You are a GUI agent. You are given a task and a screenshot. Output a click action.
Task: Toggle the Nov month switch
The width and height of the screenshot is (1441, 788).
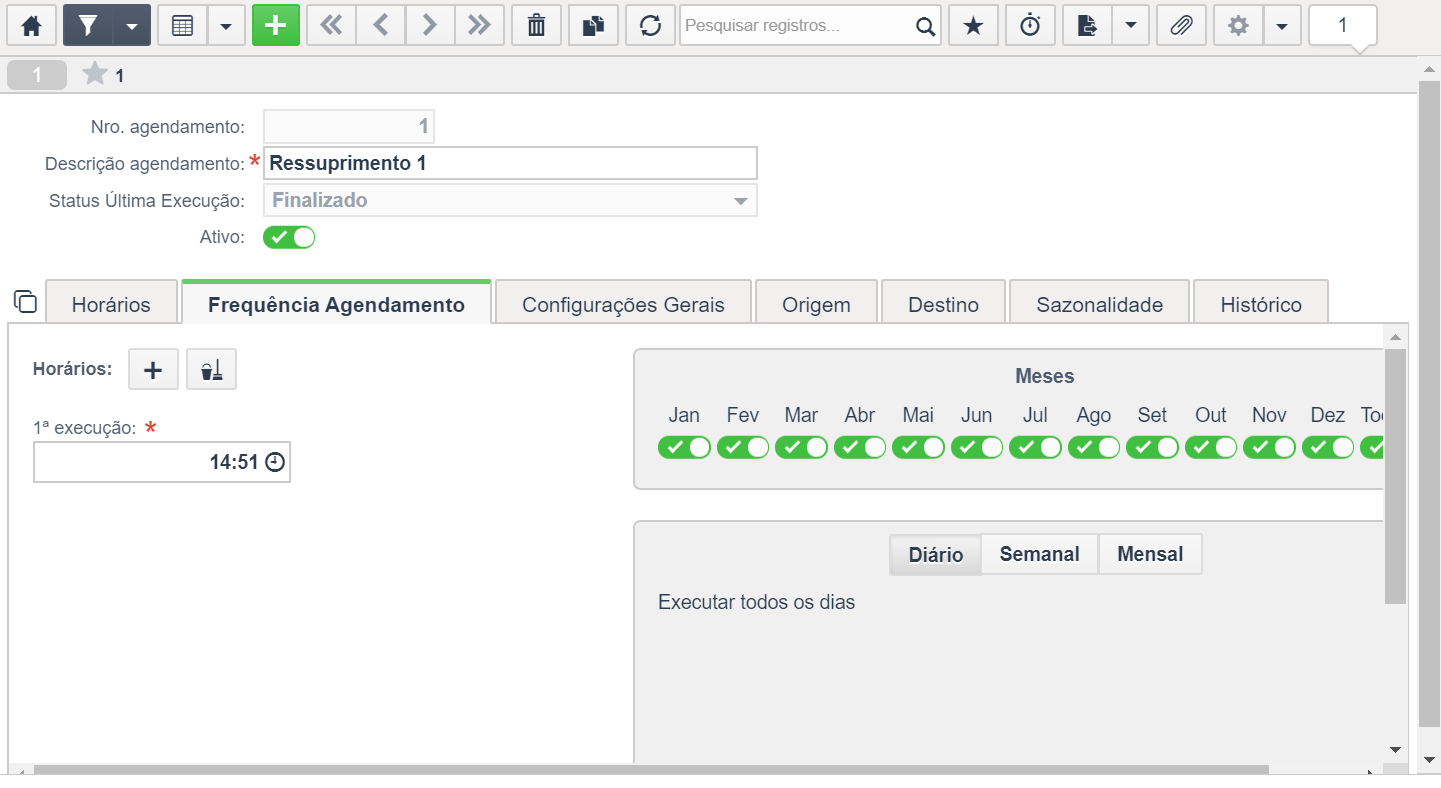[1269, 447]
